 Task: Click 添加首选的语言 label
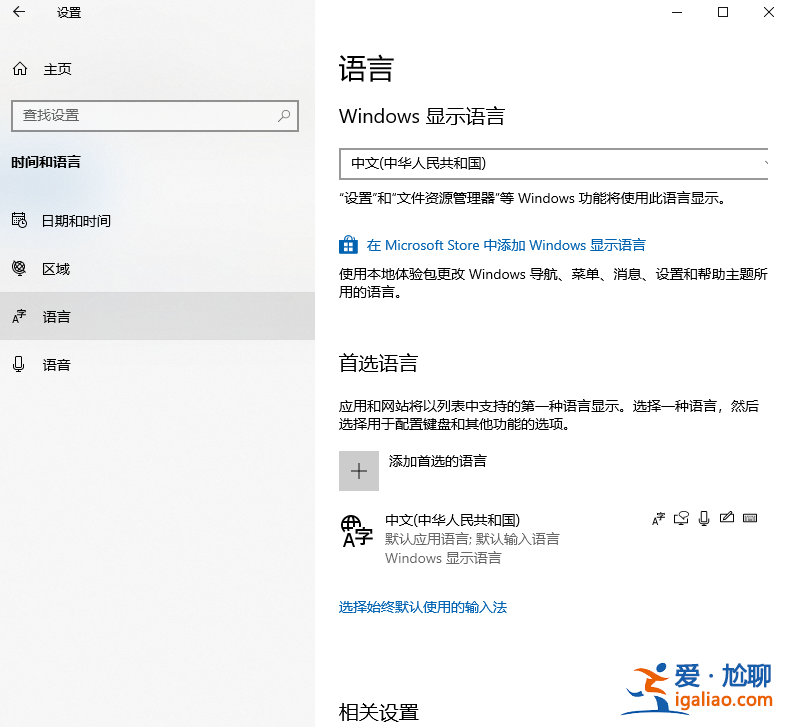point(438,461)
